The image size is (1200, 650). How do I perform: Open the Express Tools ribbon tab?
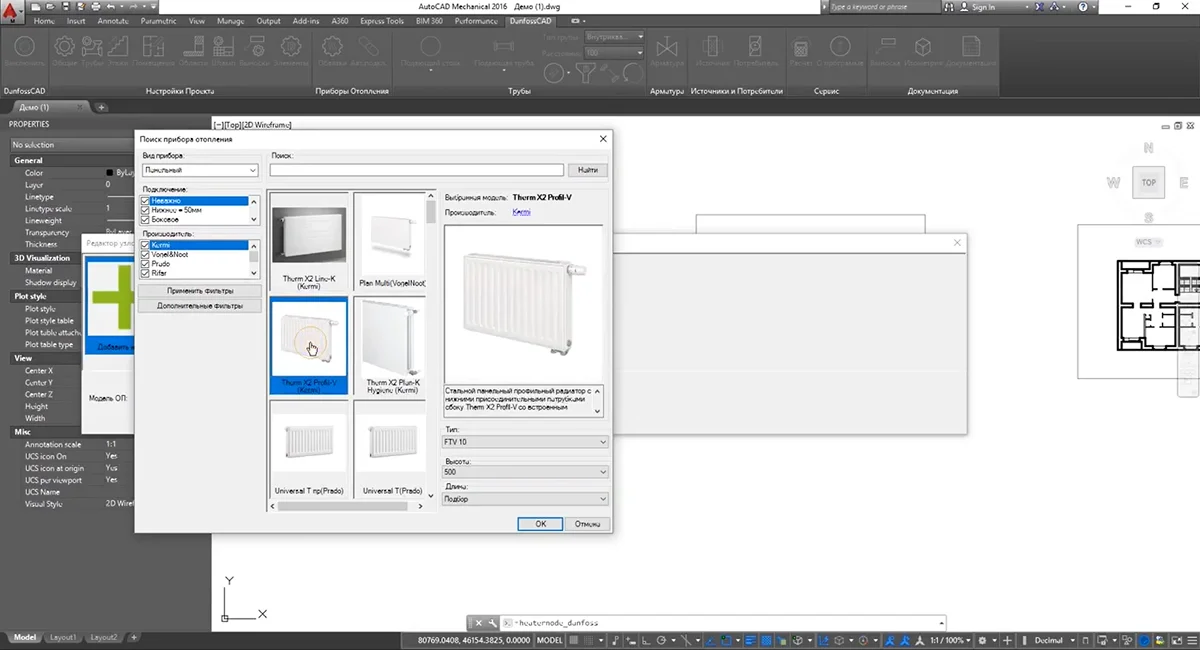pyautogui.click(x=384, y=21)
